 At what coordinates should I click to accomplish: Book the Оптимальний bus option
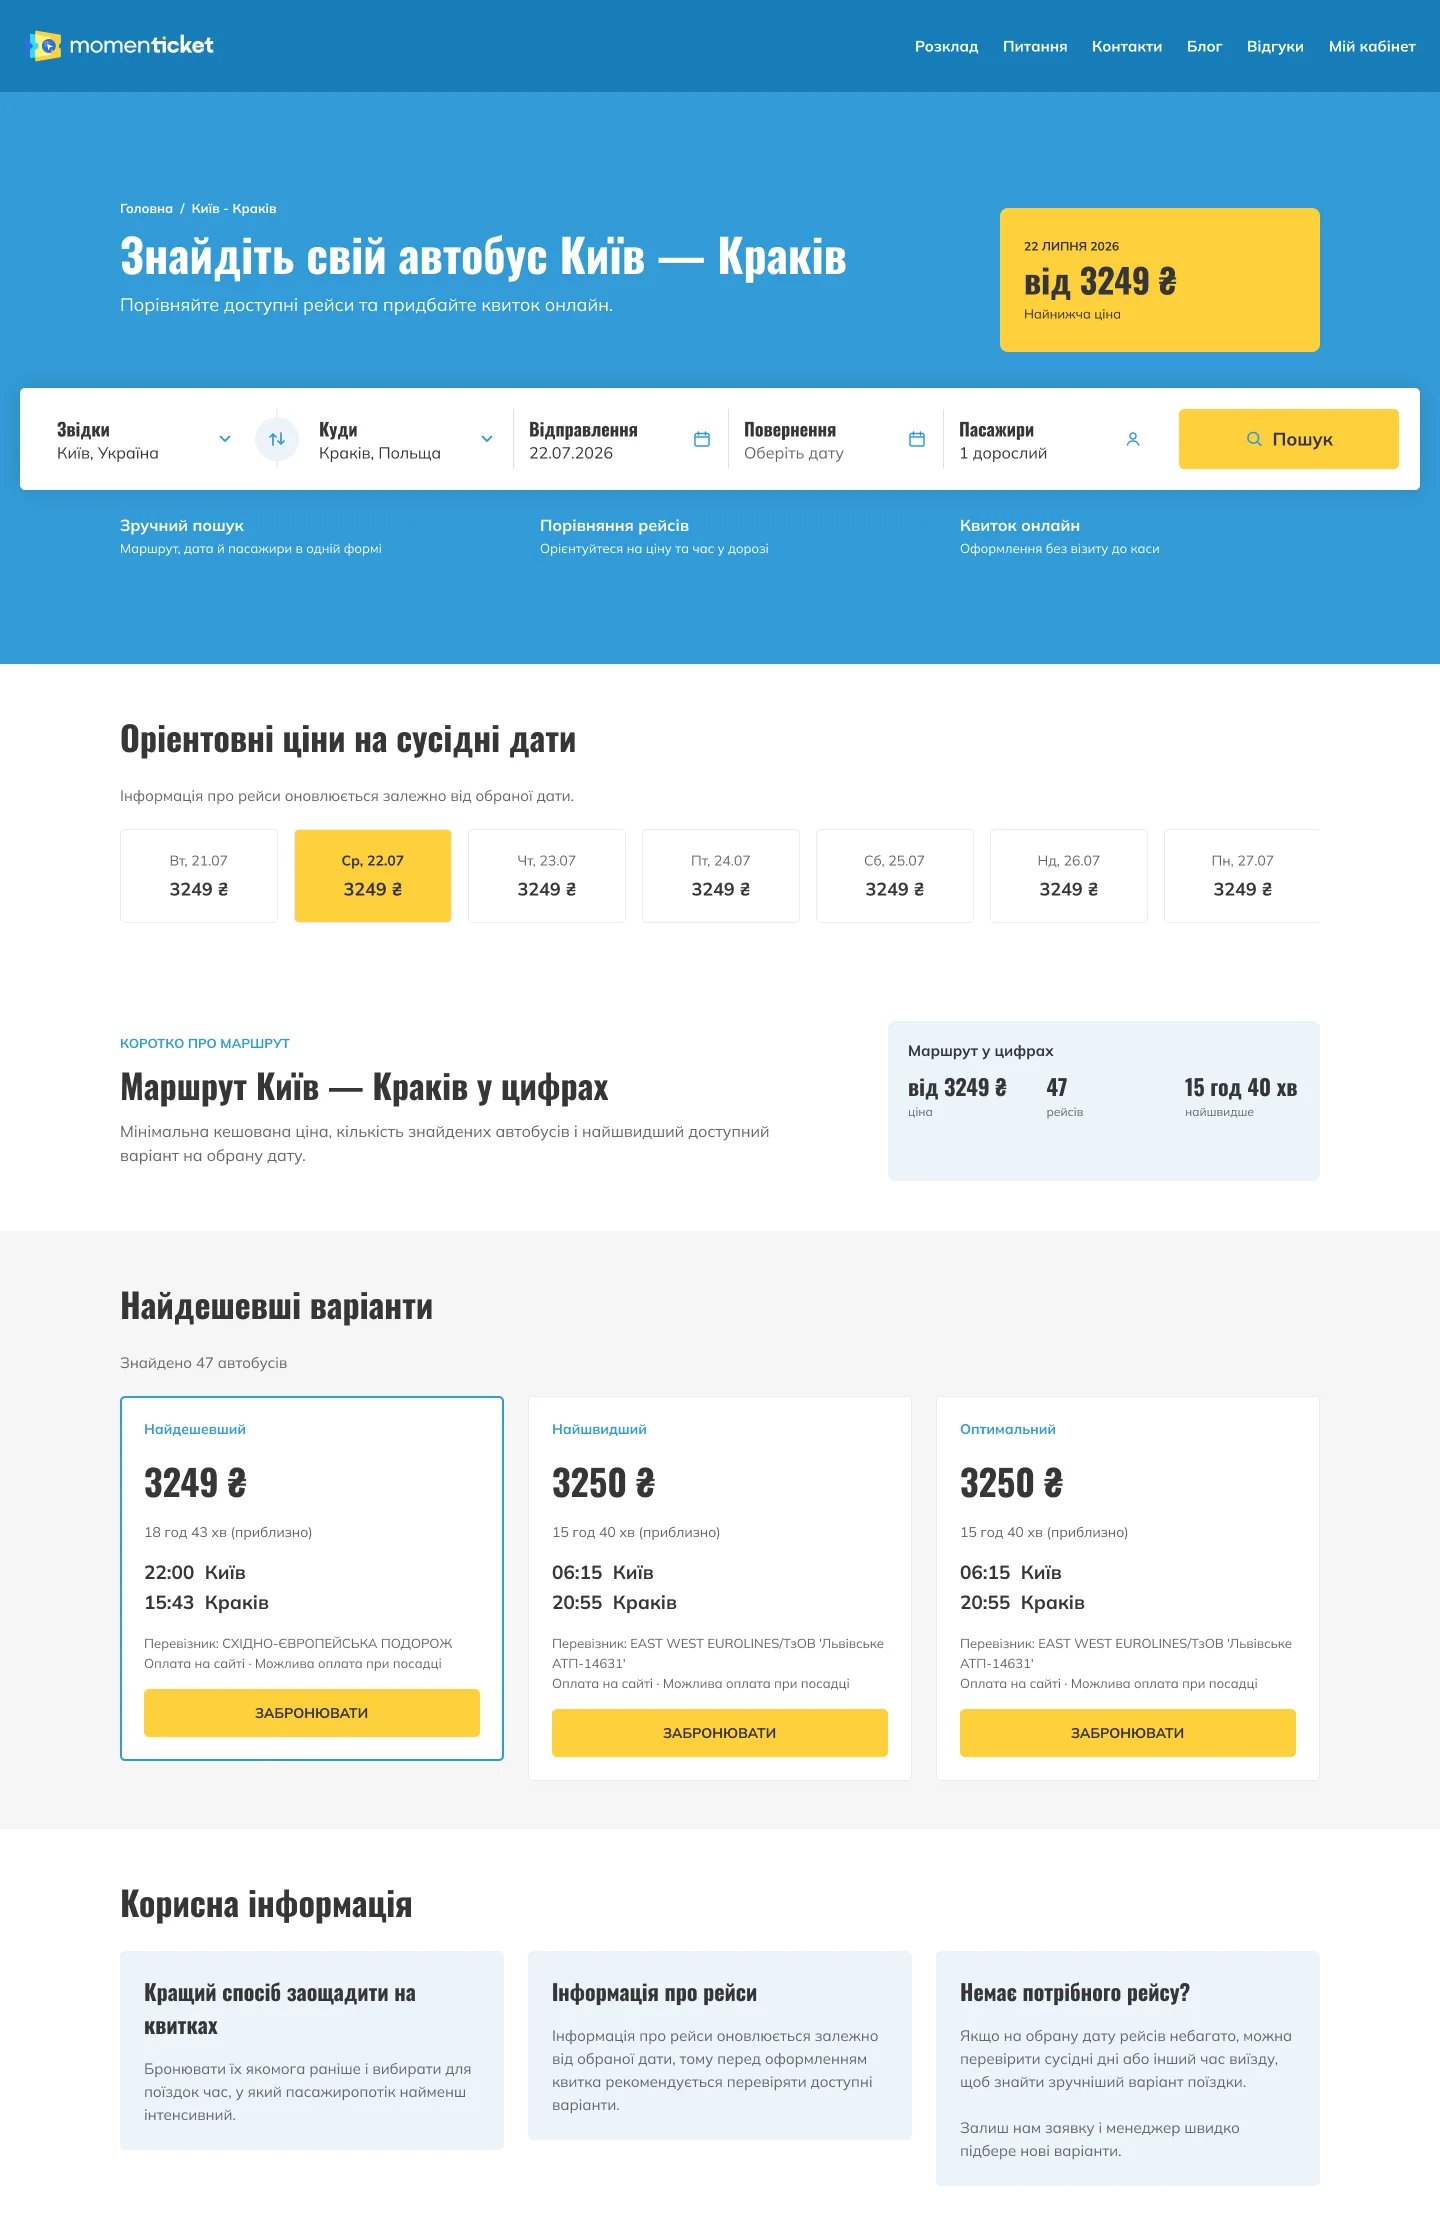click(x=1128, y=1733)
